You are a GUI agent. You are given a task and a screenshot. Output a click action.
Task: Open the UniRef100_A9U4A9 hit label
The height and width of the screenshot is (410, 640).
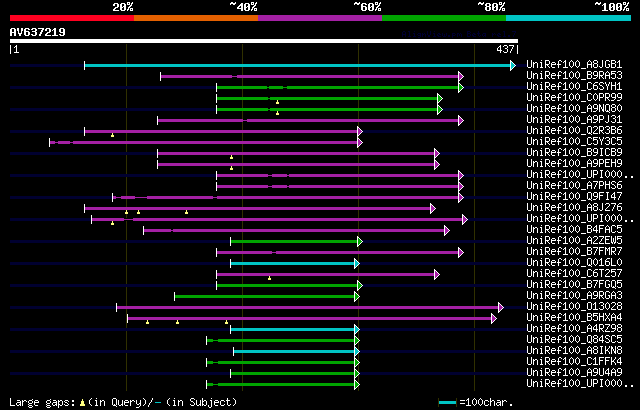point(574,373)
